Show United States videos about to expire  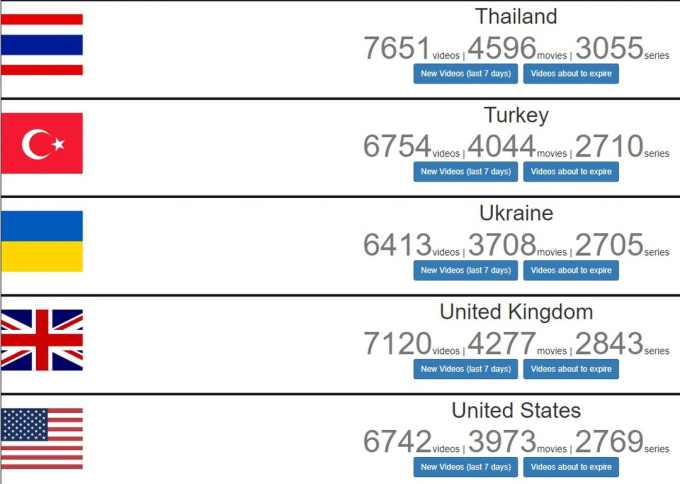[571, 467]
